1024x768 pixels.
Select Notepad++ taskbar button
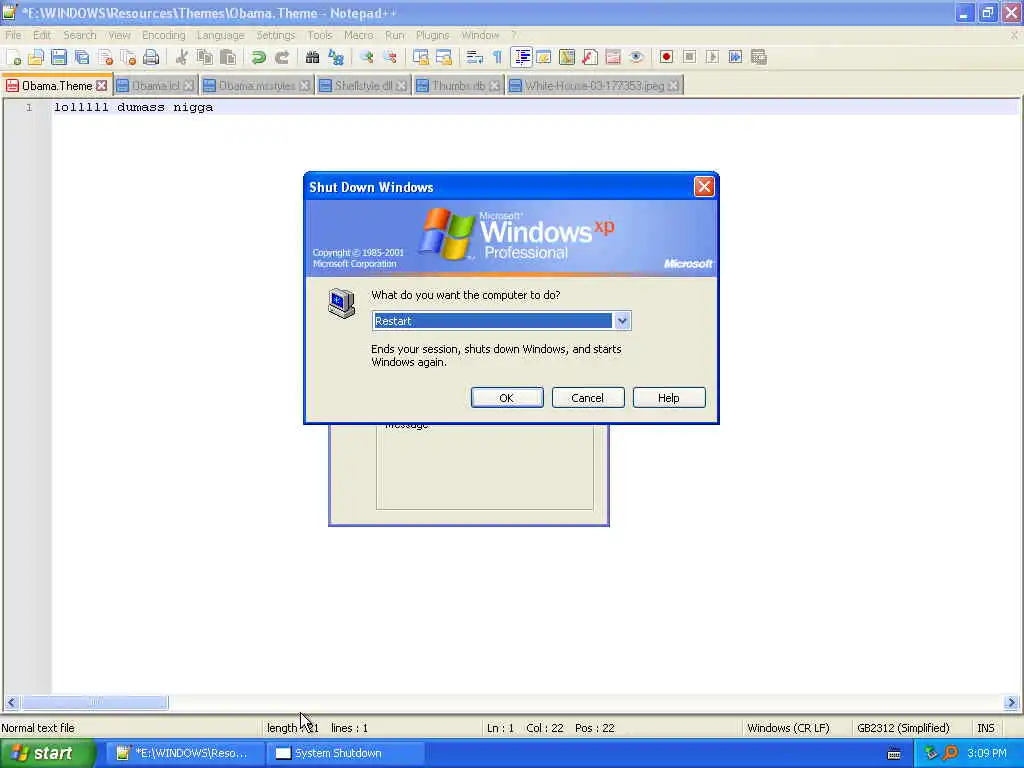[x=185, y=753]
